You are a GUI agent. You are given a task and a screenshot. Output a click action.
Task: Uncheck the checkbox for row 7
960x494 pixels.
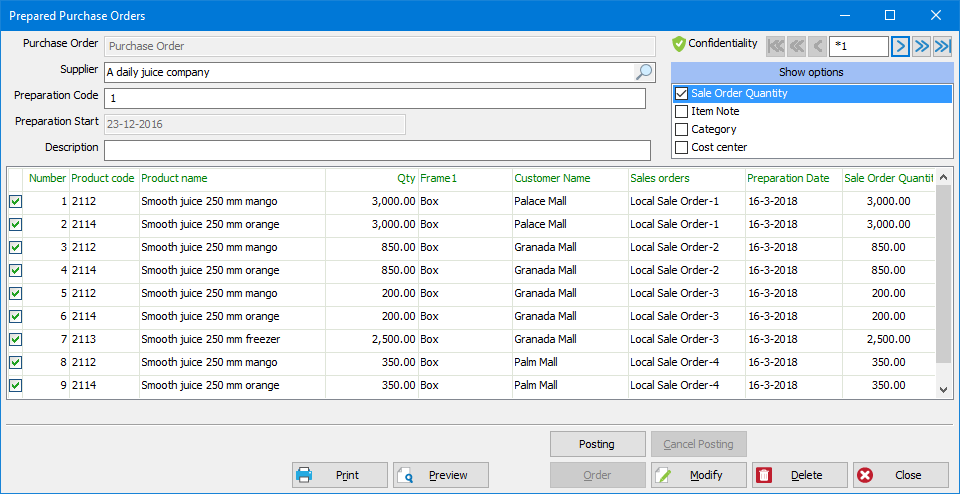click(15, 339)
